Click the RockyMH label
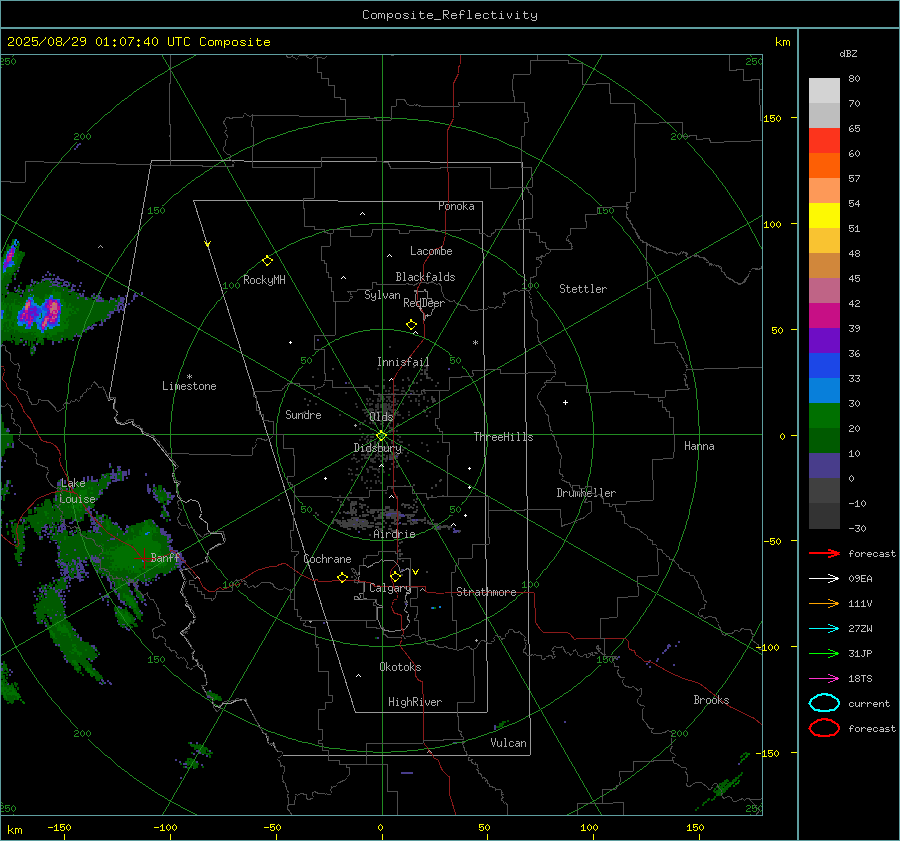Screen dimensions: 900x841 tap(264, 280)
